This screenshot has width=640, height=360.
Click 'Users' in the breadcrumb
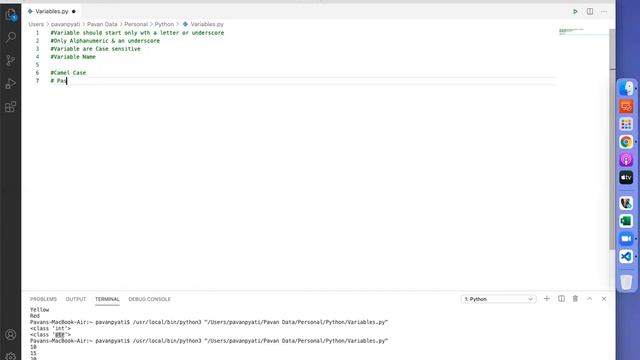pyautogui.click(x=36, y=24)
